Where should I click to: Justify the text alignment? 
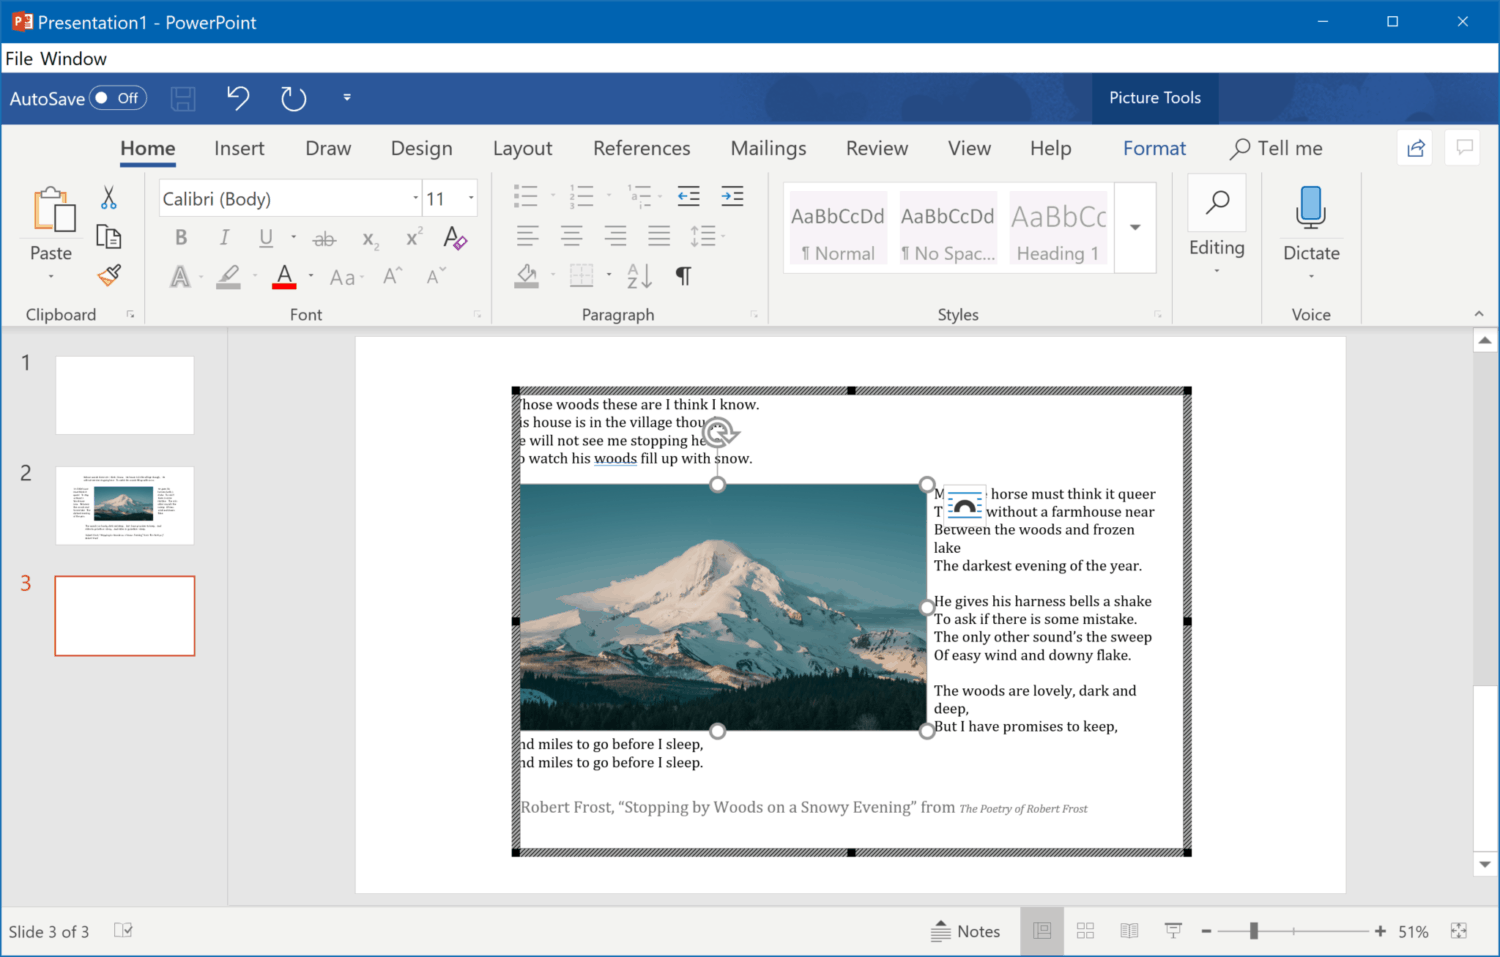coord(659,236)
